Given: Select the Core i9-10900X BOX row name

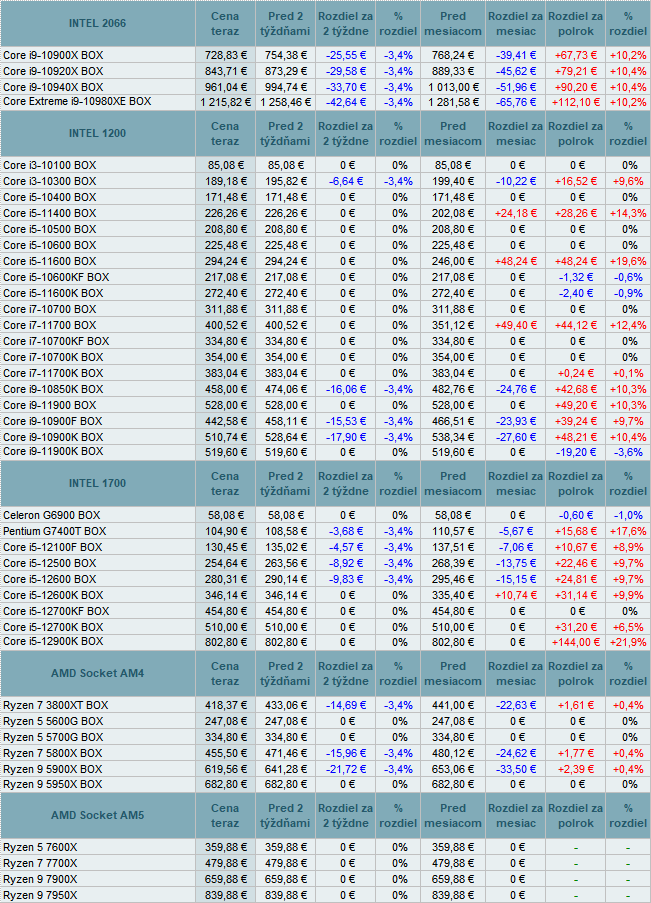Looking at the screenshot, I should pos(53,55).
